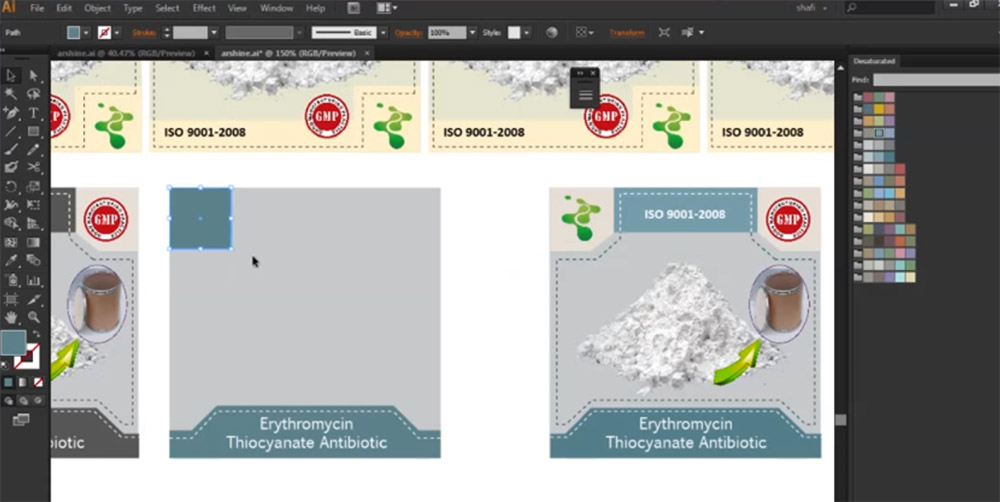Select the Scissors tool
The height and width of the screenshot is (502, 1000).
tap(33, 168)
